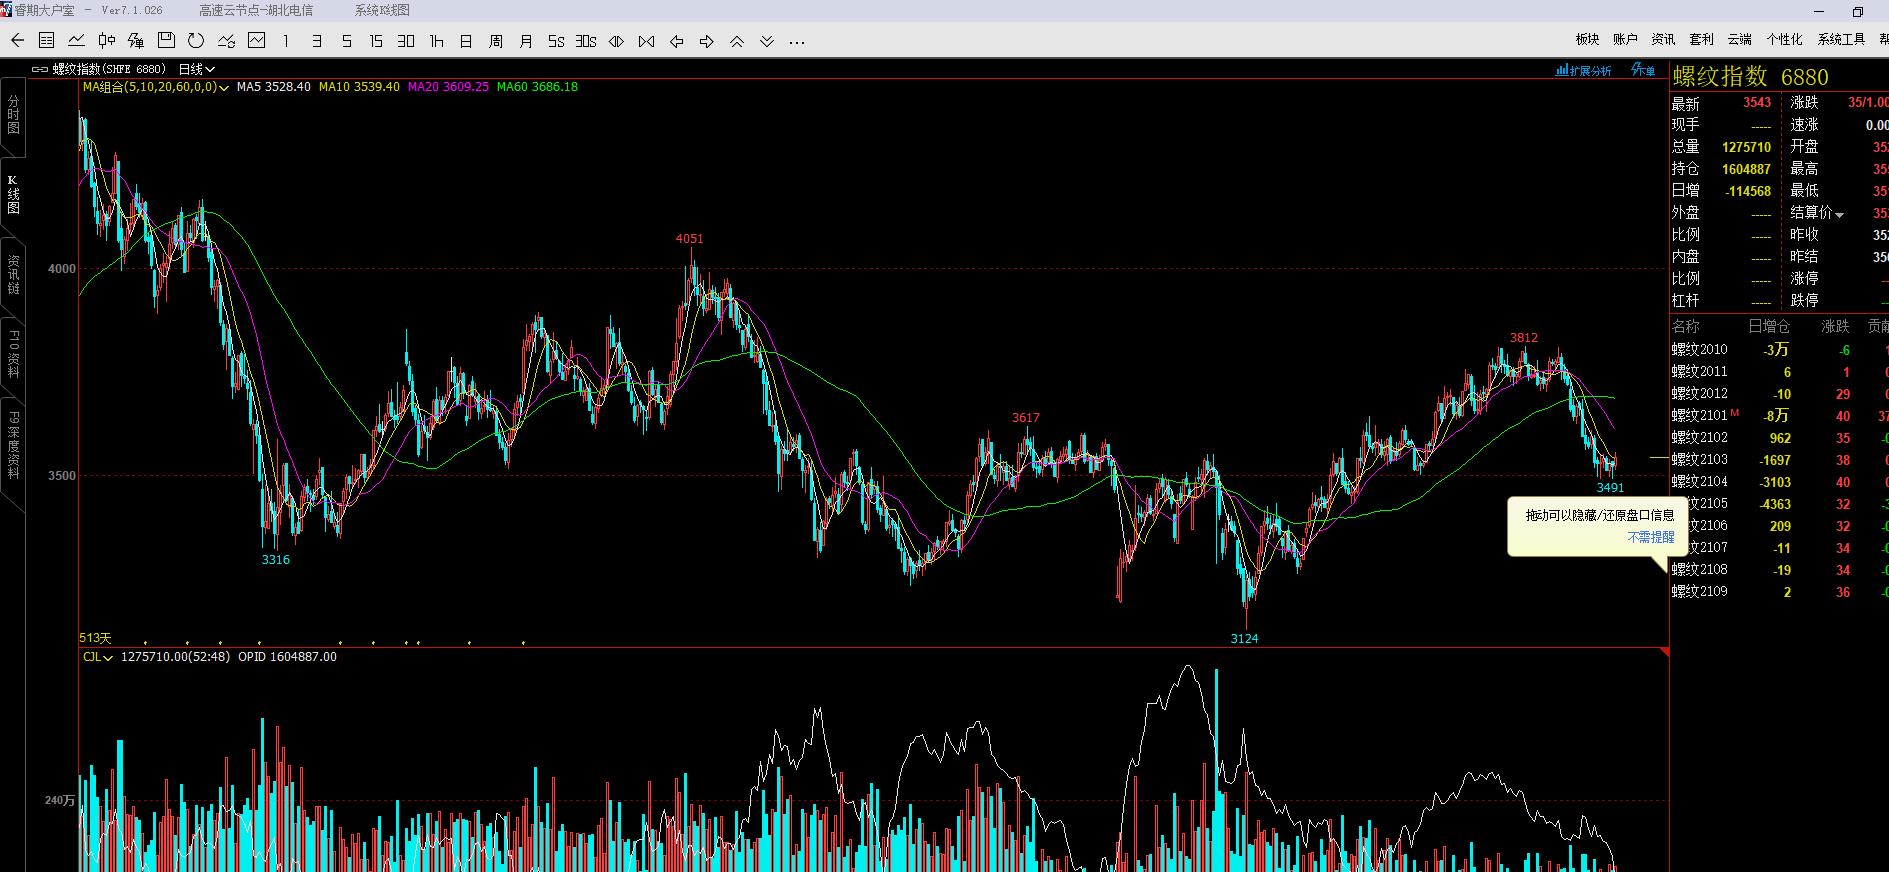Select the candlestick K-line chart icon

(x=106, y=41)
